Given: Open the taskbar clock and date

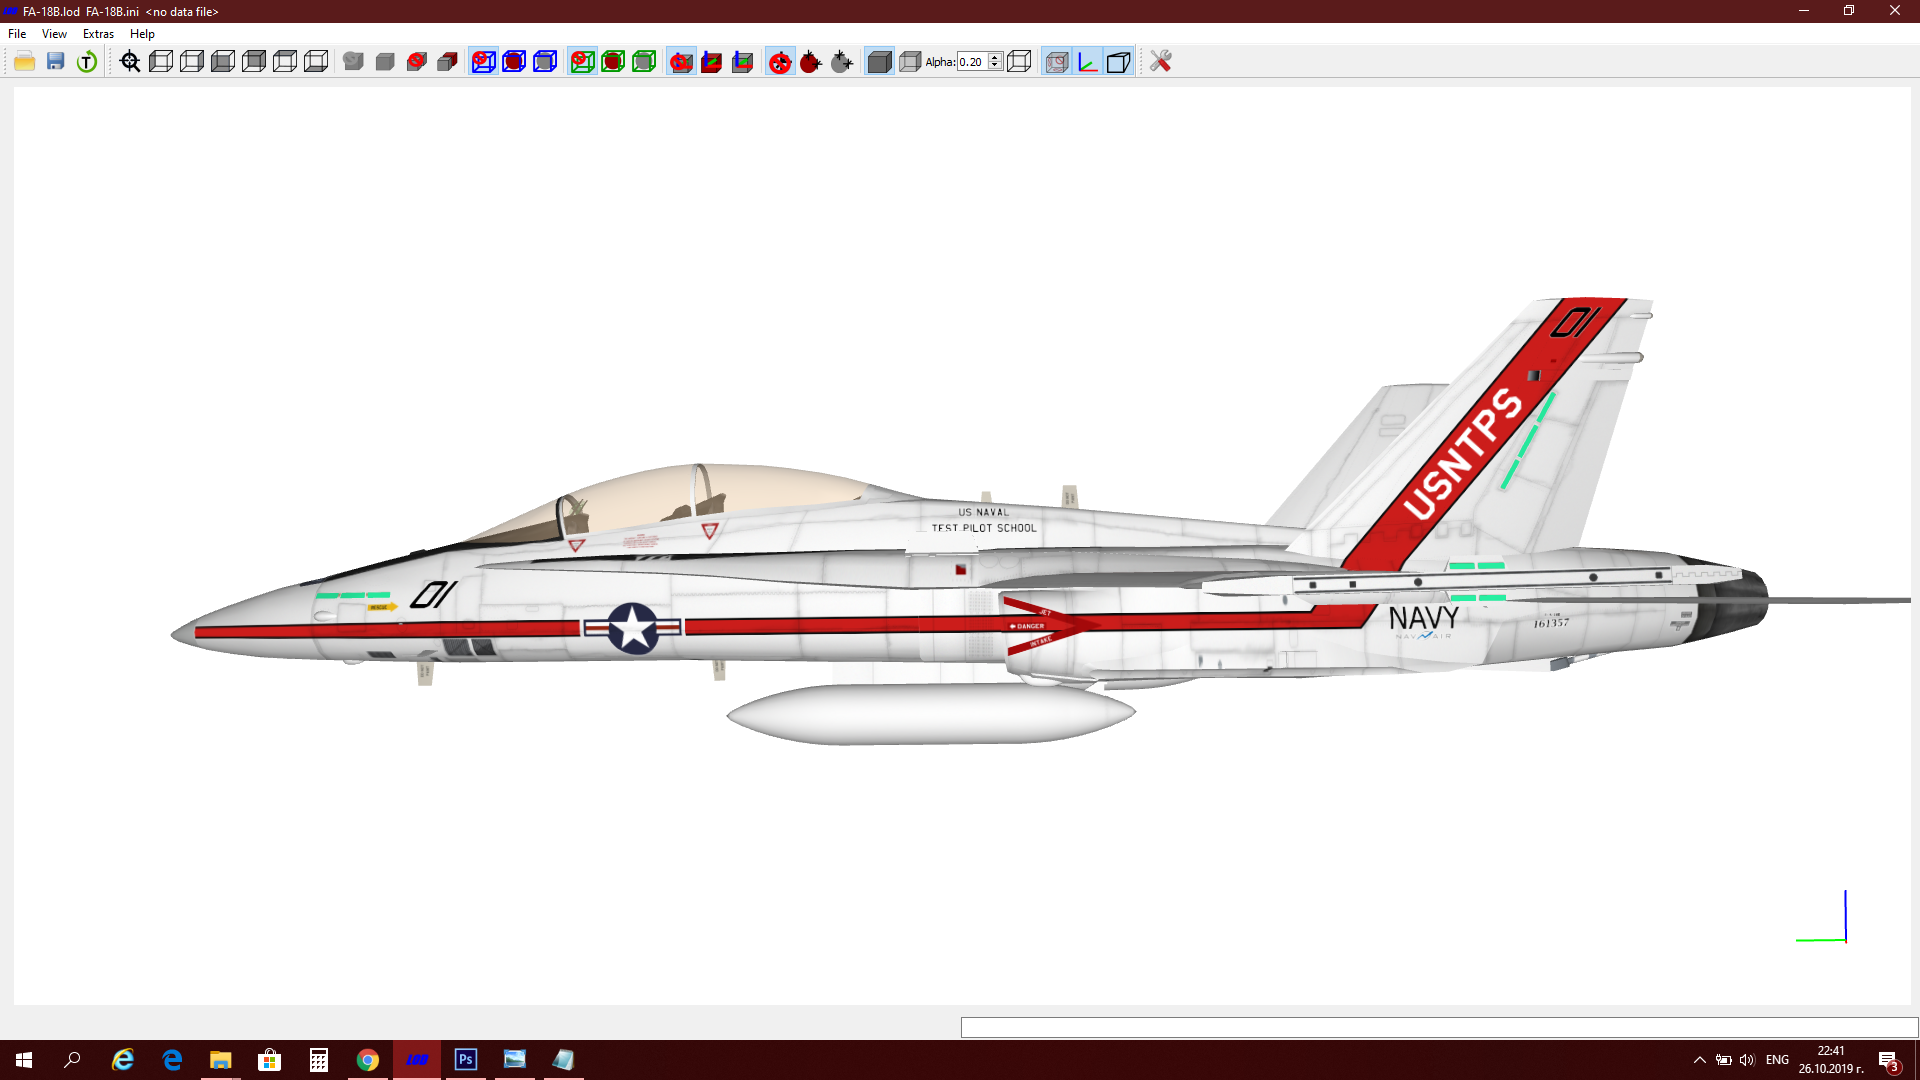Looking at the screenshot, I should [x=1831, y=1060].
